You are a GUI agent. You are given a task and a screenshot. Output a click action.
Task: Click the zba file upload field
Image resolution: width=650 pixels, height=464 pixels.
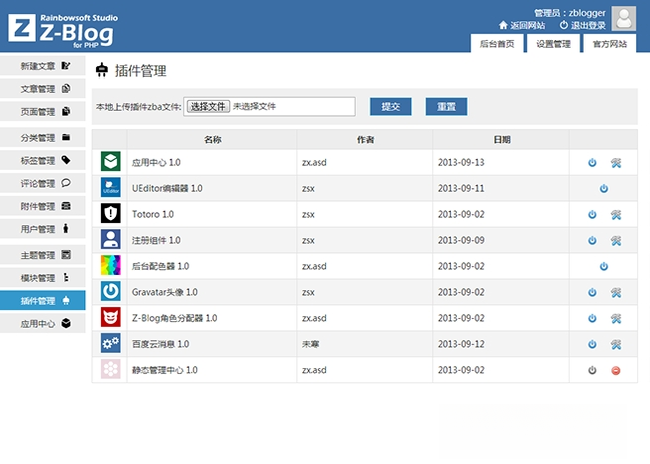pos(269,107)
